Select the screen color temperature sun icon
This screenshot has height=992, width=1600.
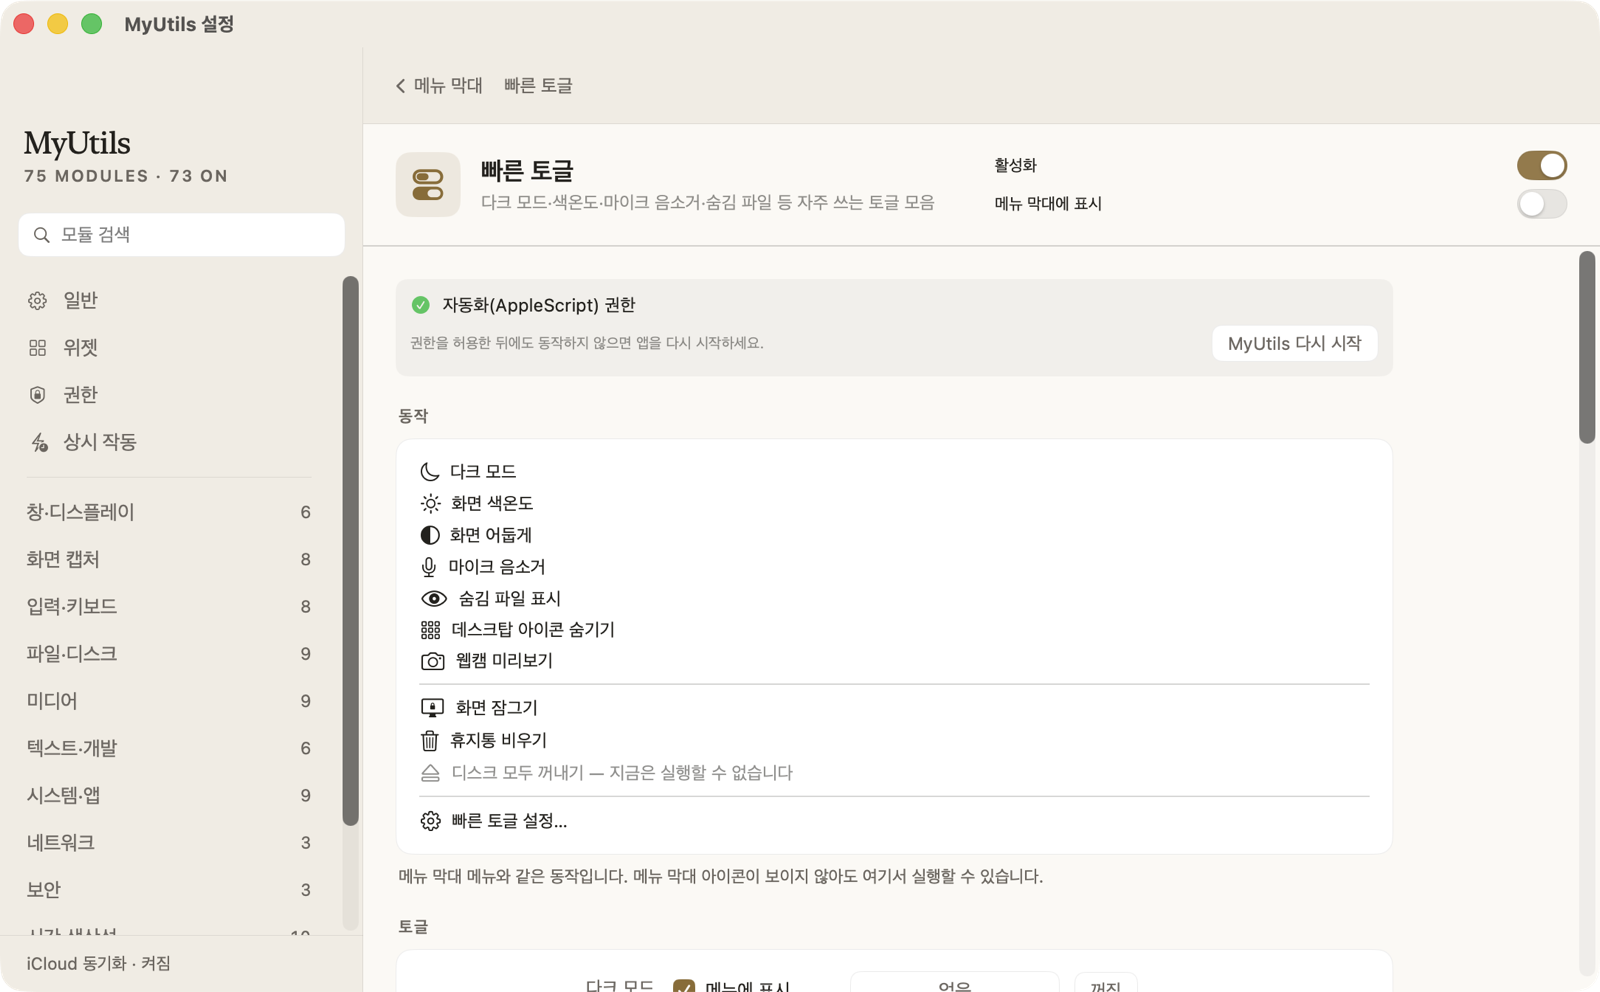click(x=430, y=503)
